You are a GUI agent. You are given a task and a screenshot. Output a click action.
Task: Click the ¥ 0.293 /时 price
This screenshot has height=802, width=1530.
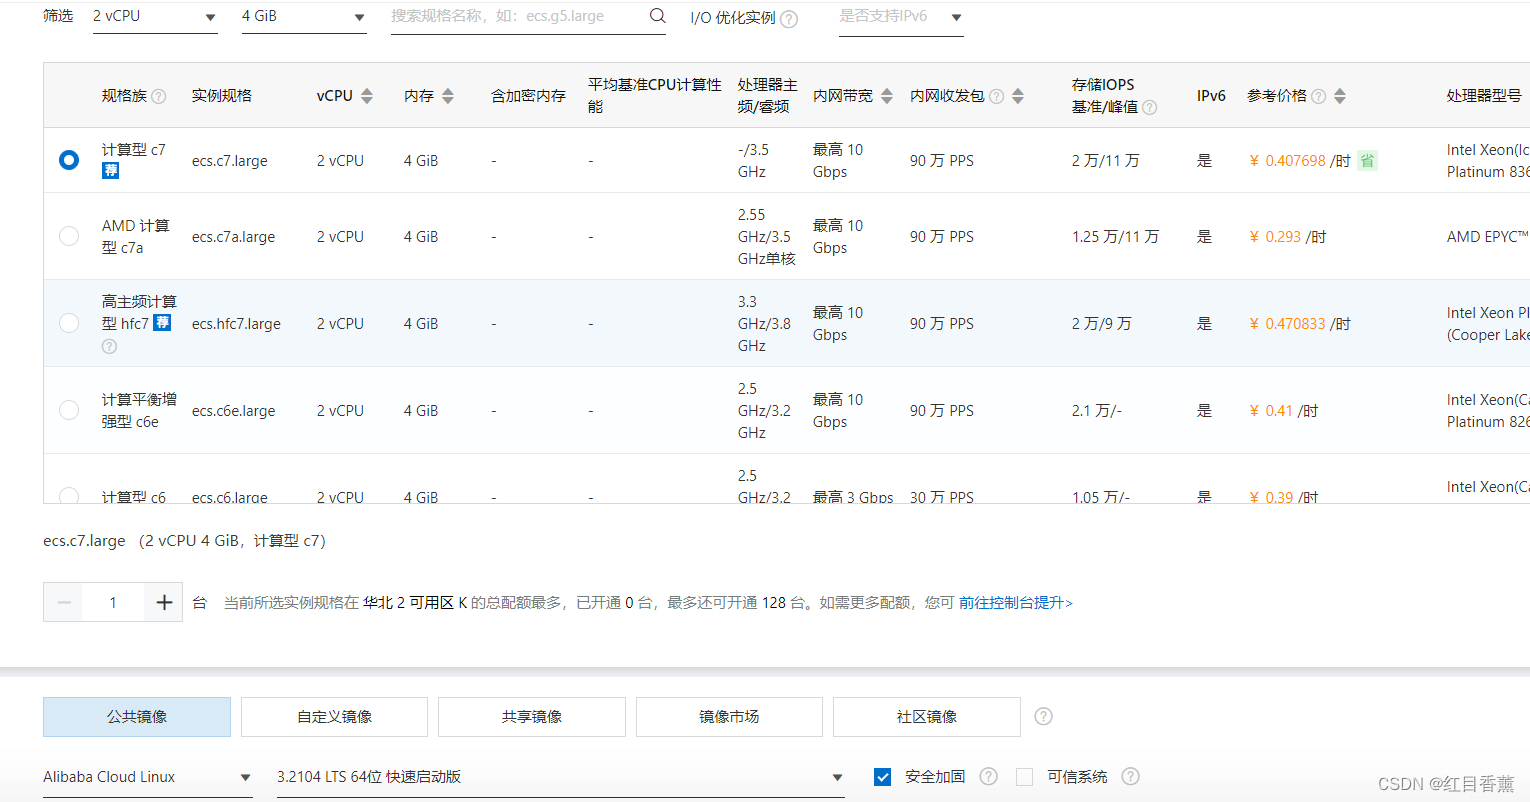coord(1287,237)
